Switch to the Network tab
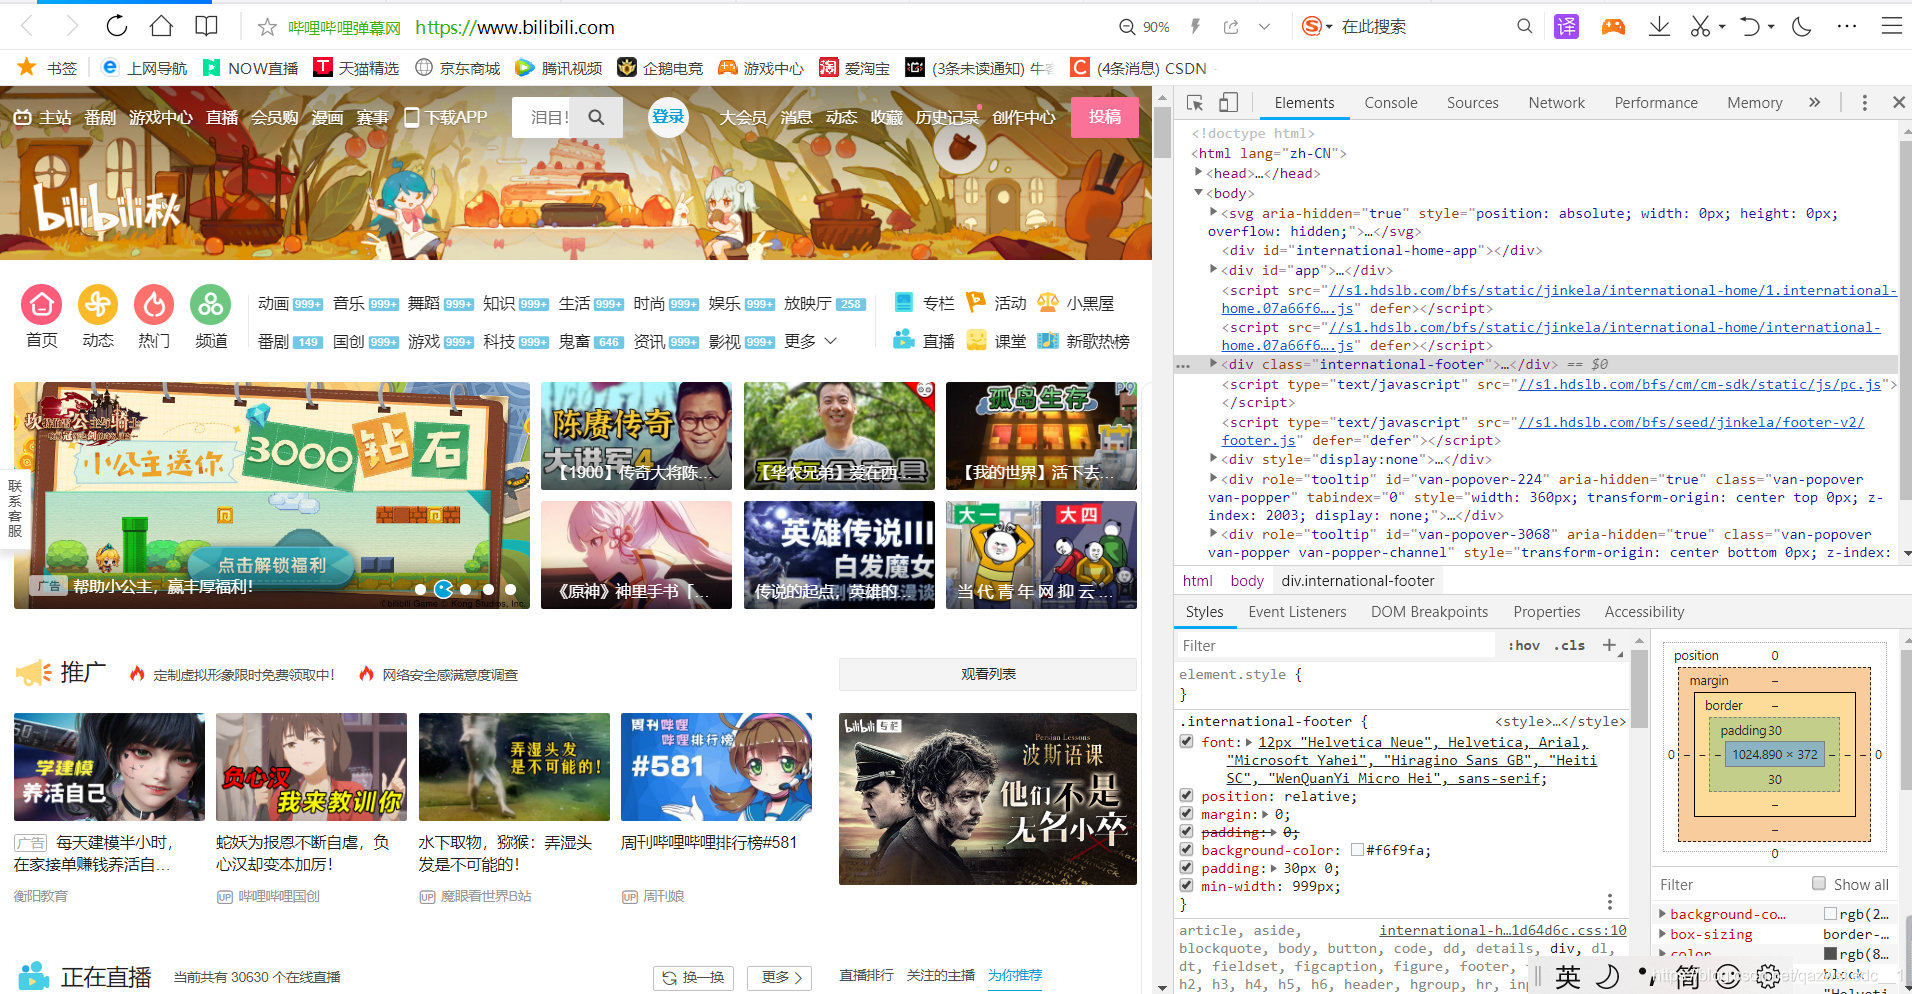 [1556, 102]
